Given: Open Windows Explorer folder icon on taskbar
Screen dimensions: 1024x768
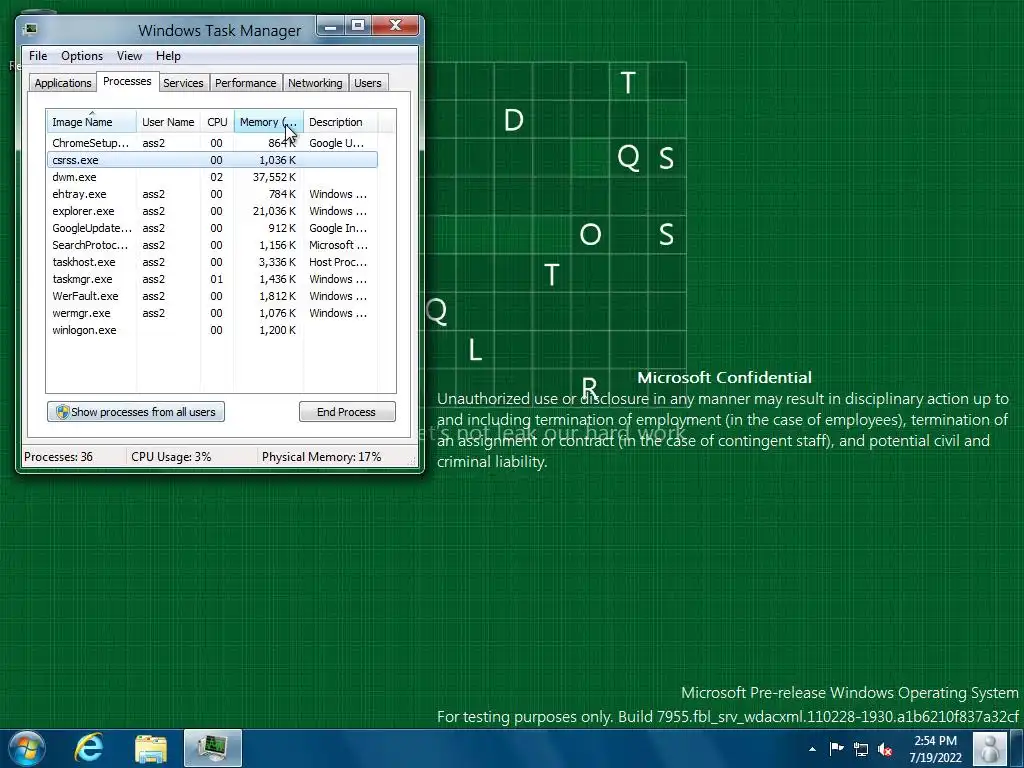Looking at the screenshot, I should 151,749.
